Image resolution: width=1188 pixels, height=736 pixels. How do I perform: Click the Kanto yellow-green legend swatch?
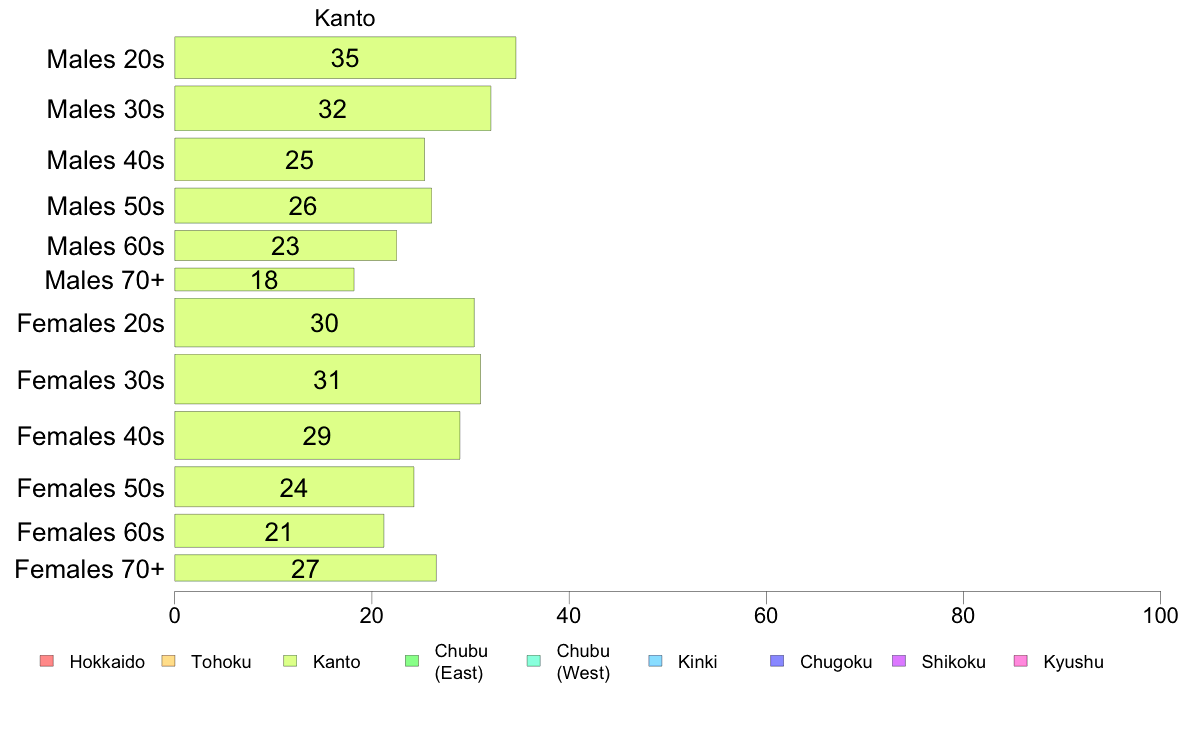(290, 661)
